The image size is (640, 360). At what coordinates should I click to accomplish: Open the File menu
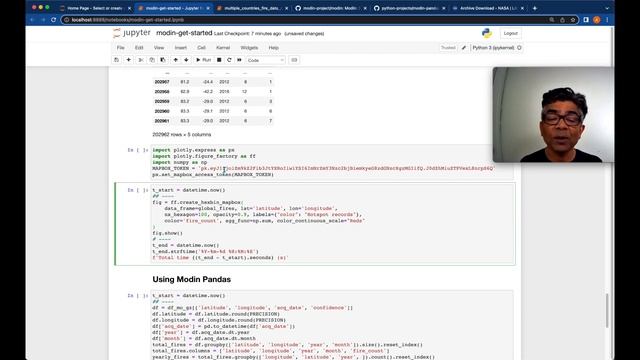120,48
